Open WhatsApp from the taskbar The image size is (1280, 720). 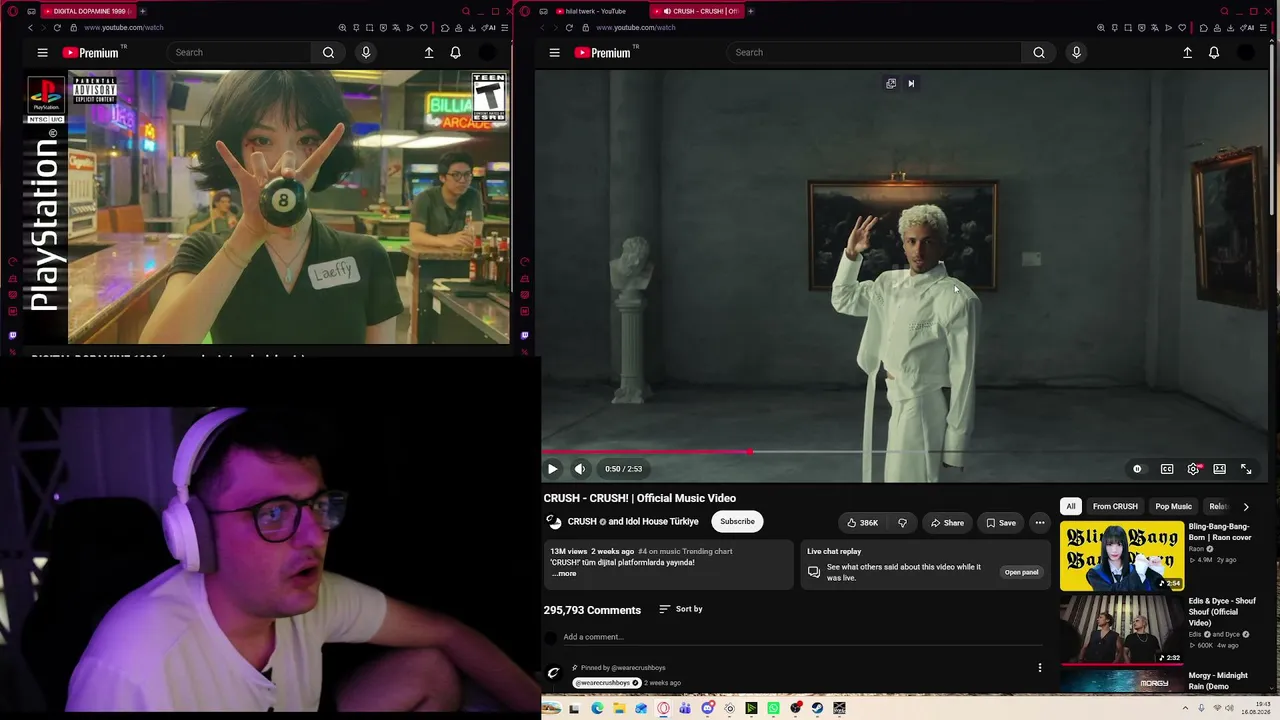774,708
